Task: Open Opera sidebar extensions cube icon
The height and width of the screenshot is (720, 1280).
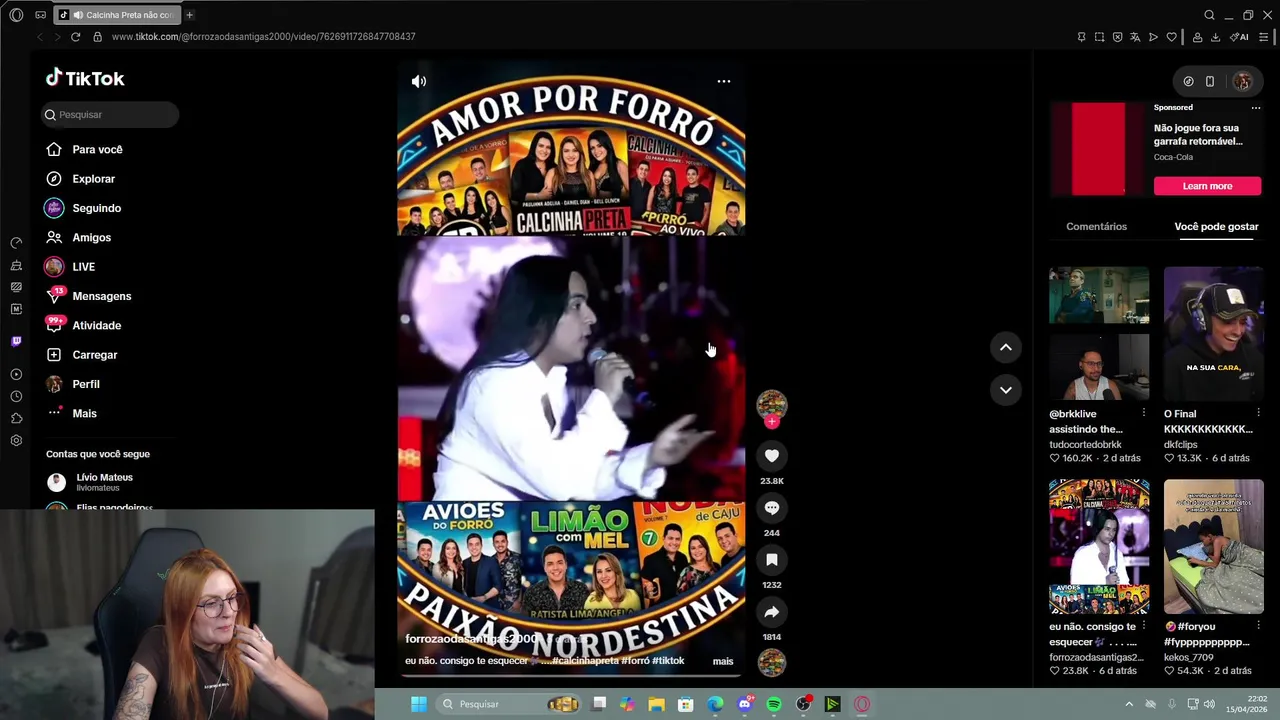Action: point(16,419)
